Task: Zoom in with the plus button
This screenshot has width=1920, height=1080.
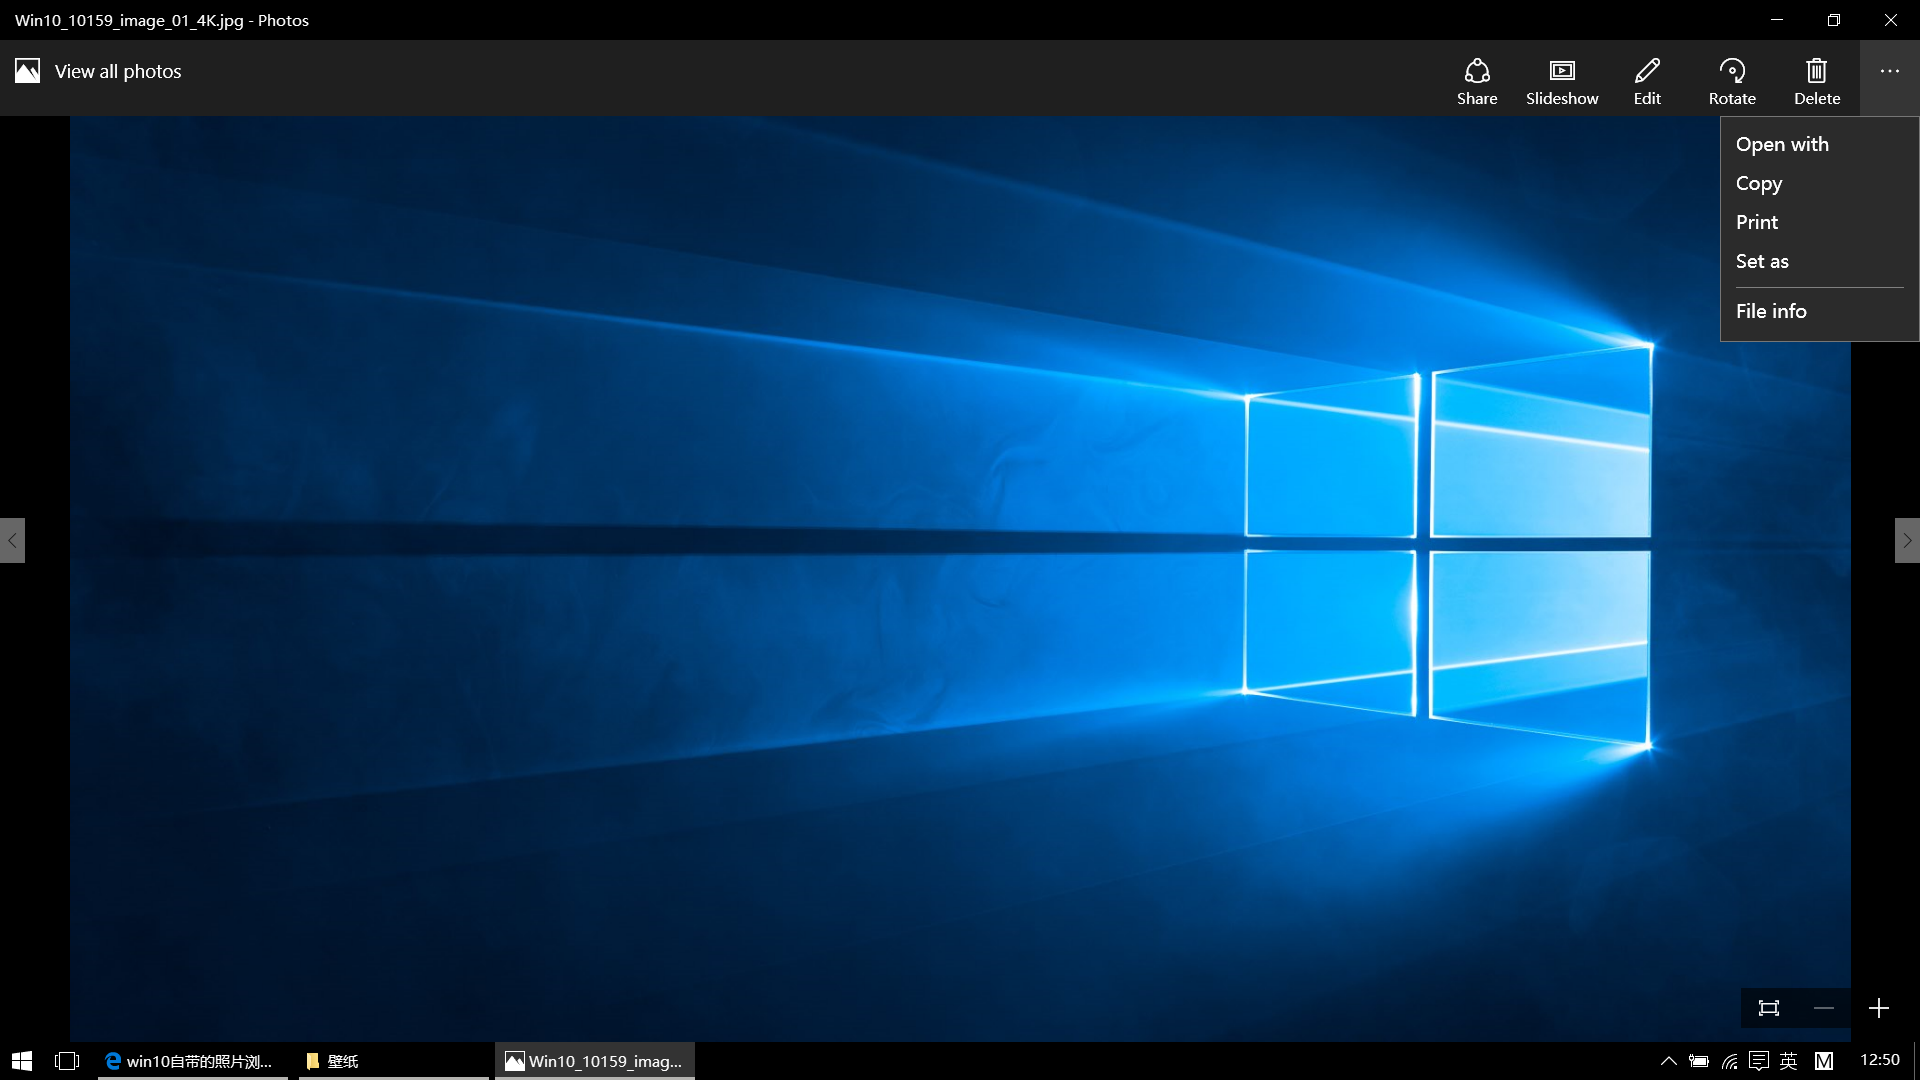Action: coord(1879,1008)
